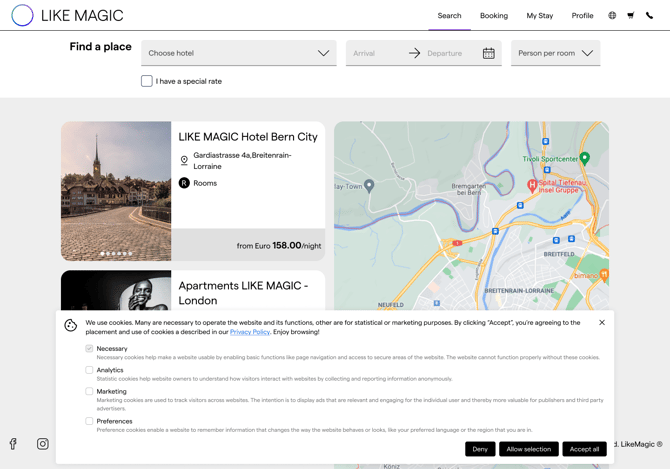Close the cookie banner with X
Image resolution: width=670 pixels, height=469 pixels.
[x=602, y=323]
